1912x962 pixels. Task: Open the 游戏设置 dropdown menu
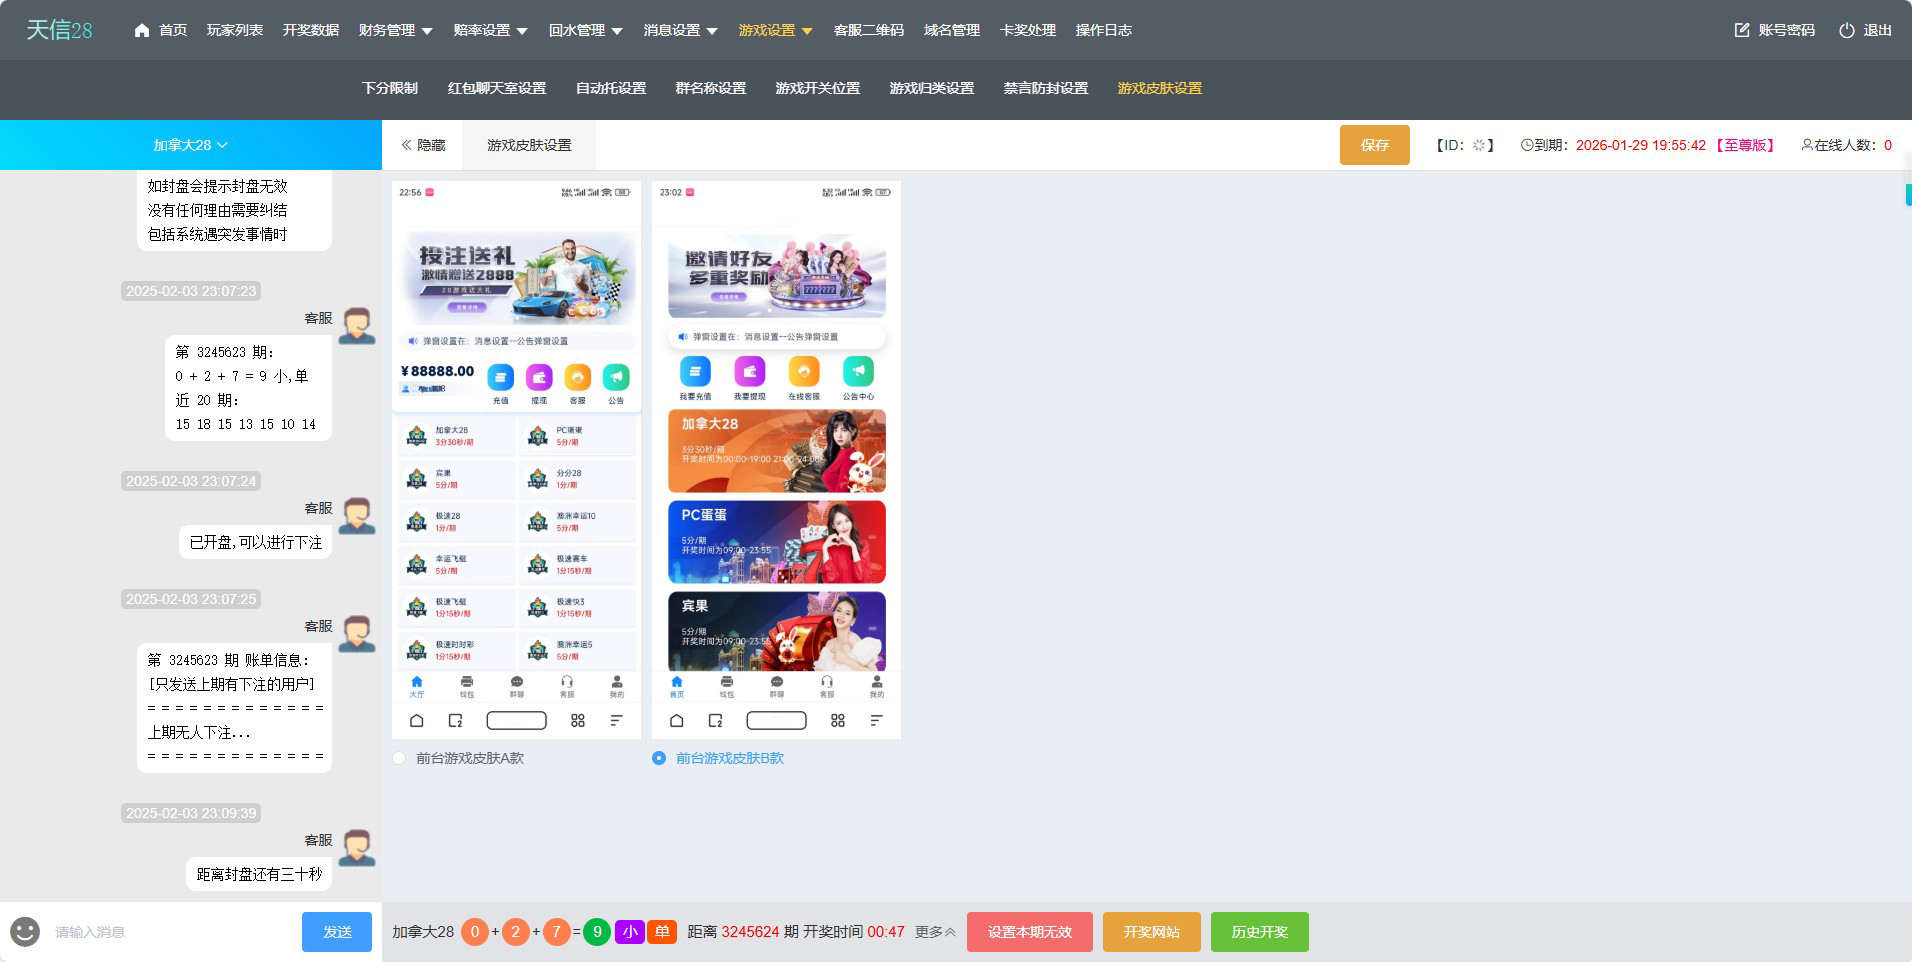point(776,30)
